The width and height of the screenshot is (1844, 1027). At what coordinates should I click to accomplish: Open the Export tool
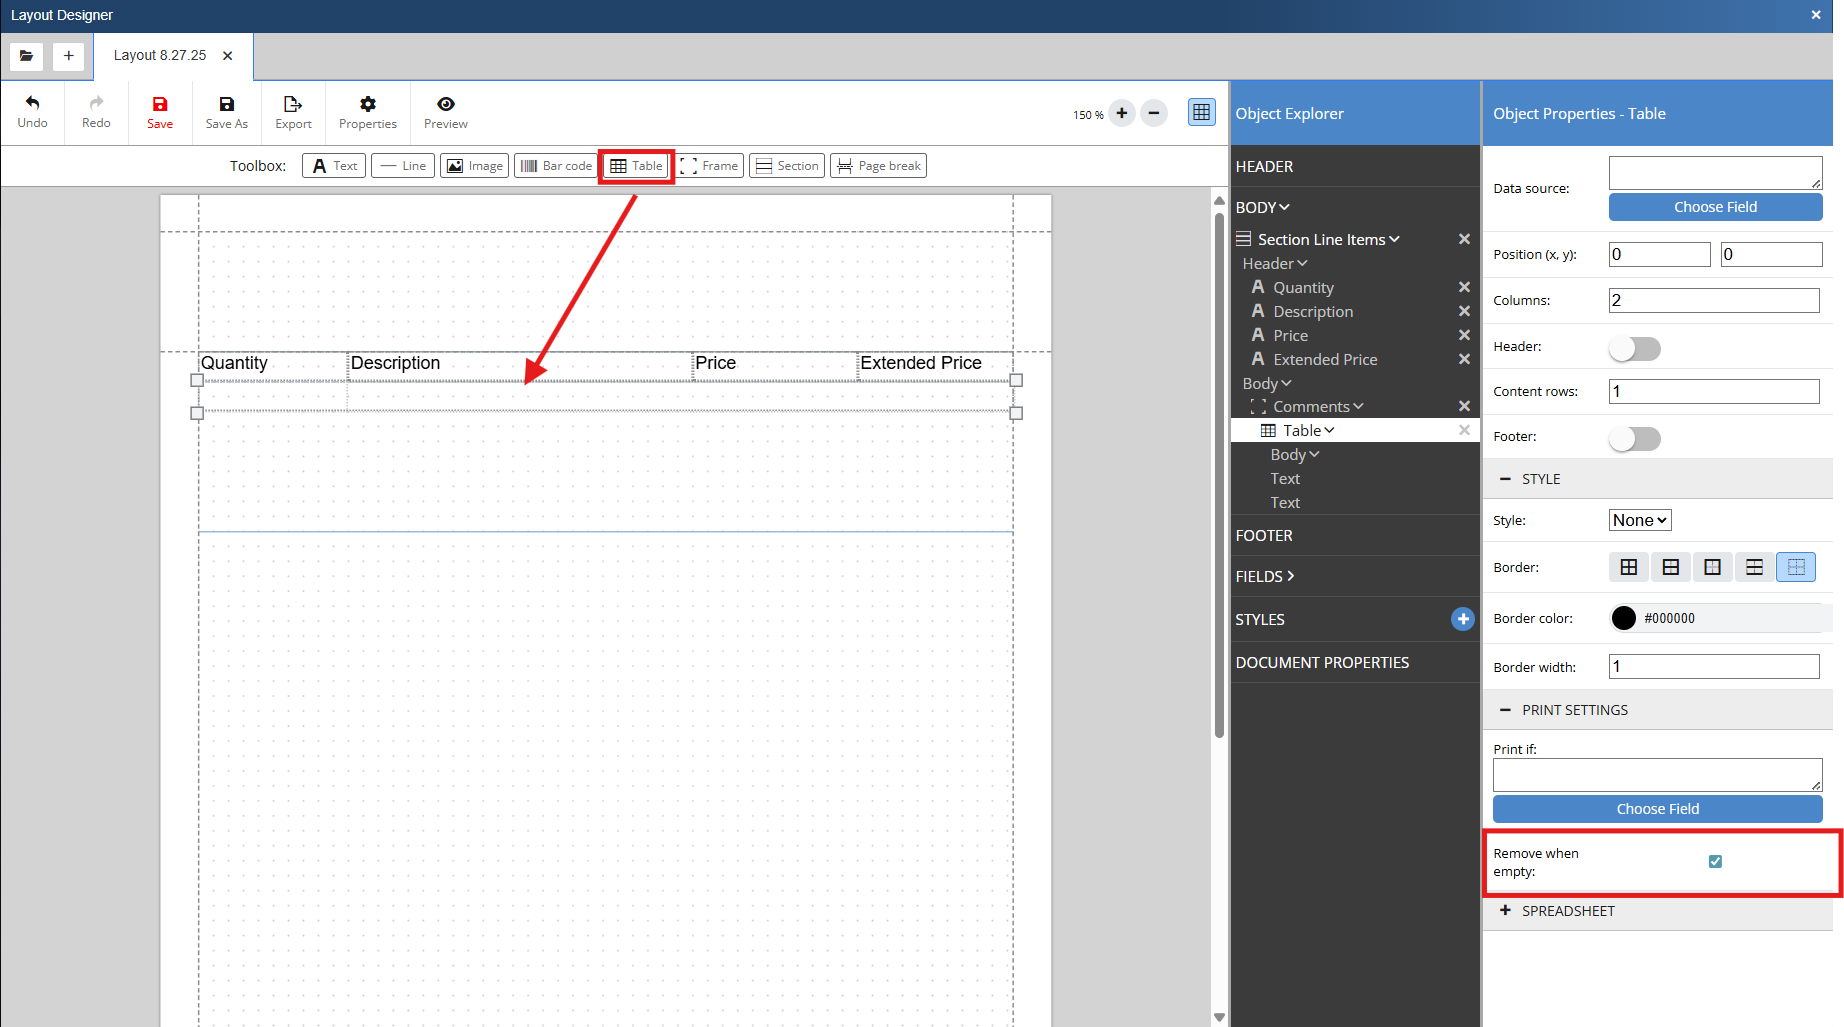(293, 112)
